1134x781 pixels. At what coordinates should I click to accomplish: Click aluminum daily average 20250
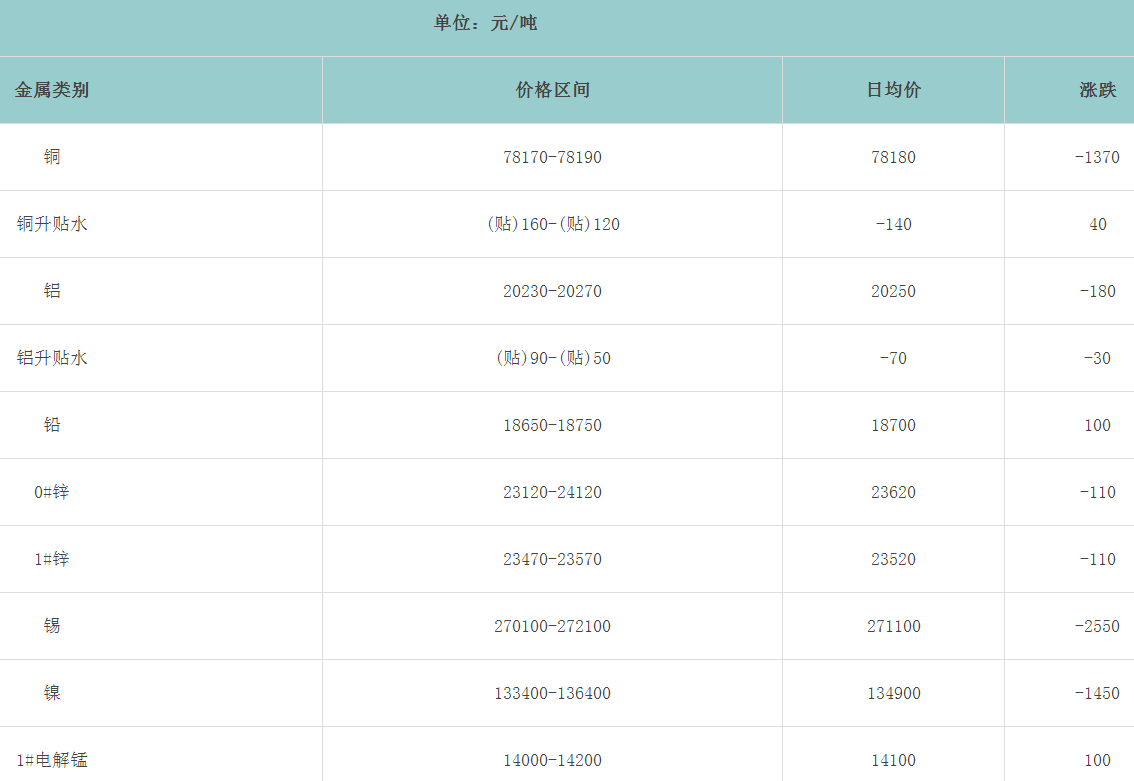[893, 291]
